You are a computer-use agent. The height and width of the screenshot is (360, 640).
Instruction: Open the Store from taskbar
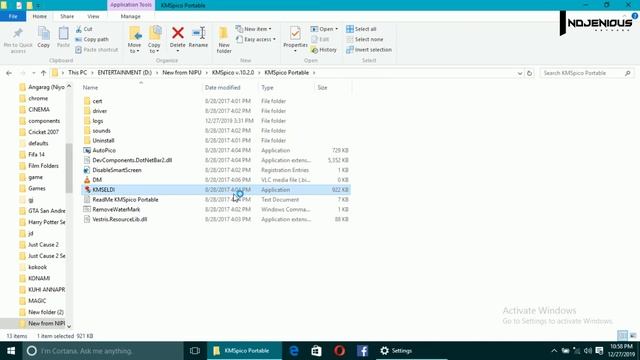316,351
